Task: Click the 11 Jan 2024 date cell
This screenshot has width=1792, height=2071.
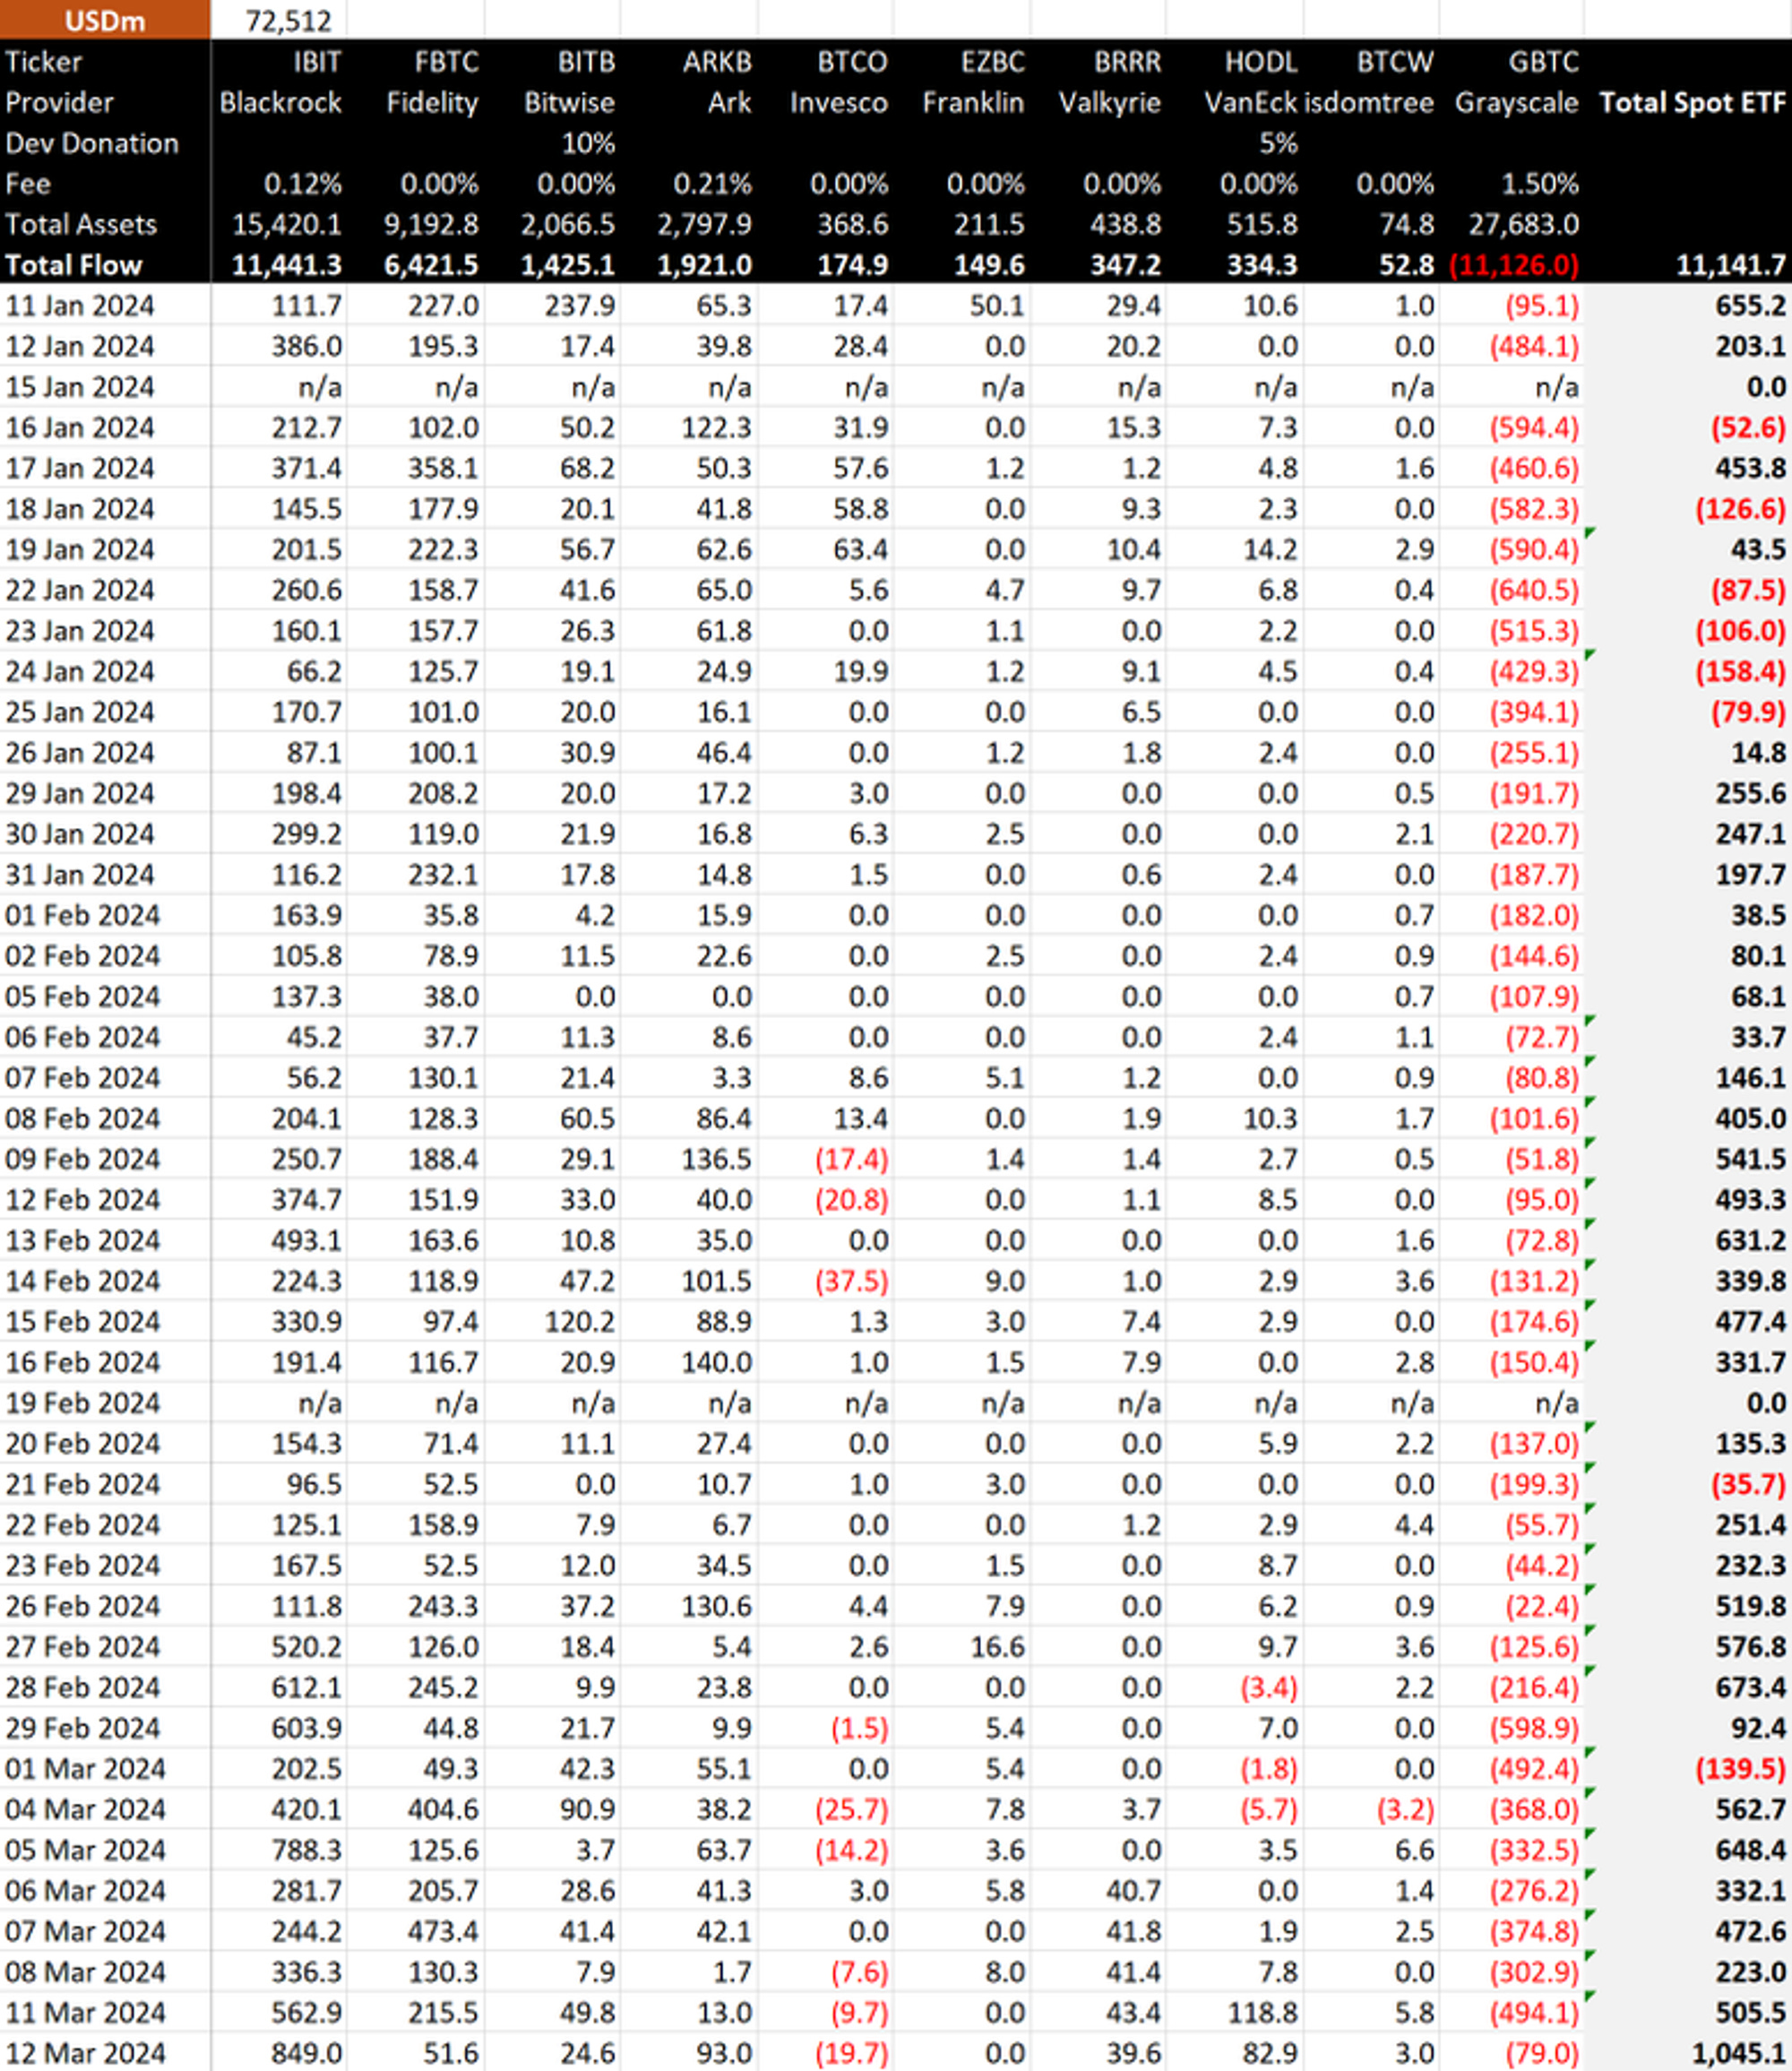Action: 80,306
